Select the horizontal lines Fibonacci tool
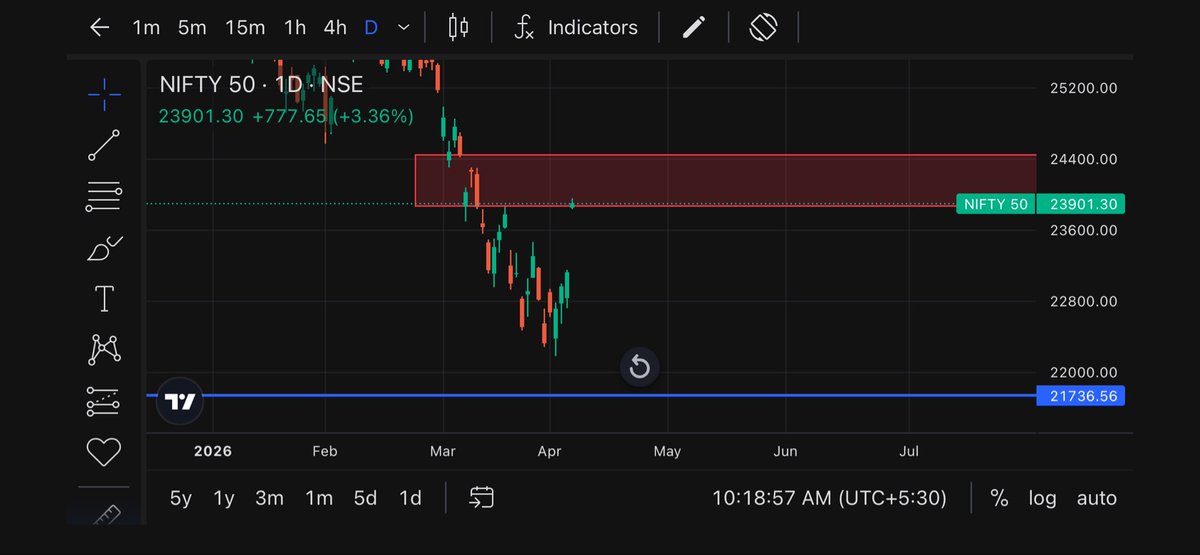 pyautogui.click(x=104, y=196)
